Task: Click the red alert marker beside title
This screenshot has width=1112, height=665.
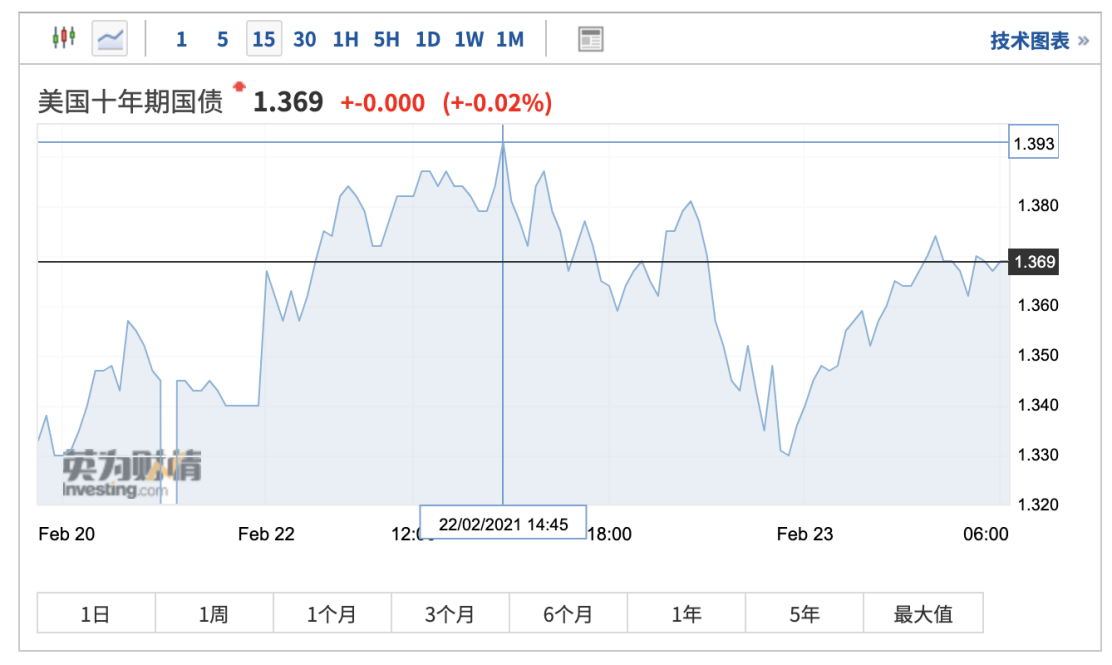Action: coord(239,87)
